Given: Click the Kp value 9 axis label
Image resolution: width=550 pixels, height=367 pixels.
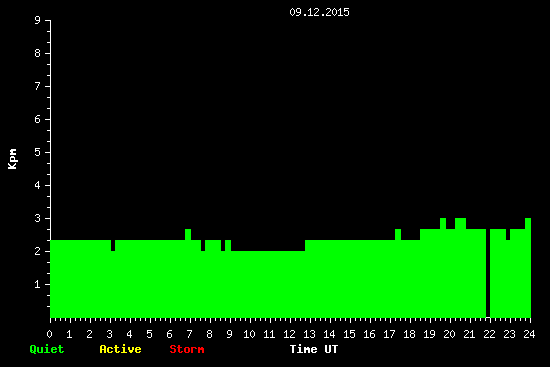Looking at the screenshot, I should [37, 20].
